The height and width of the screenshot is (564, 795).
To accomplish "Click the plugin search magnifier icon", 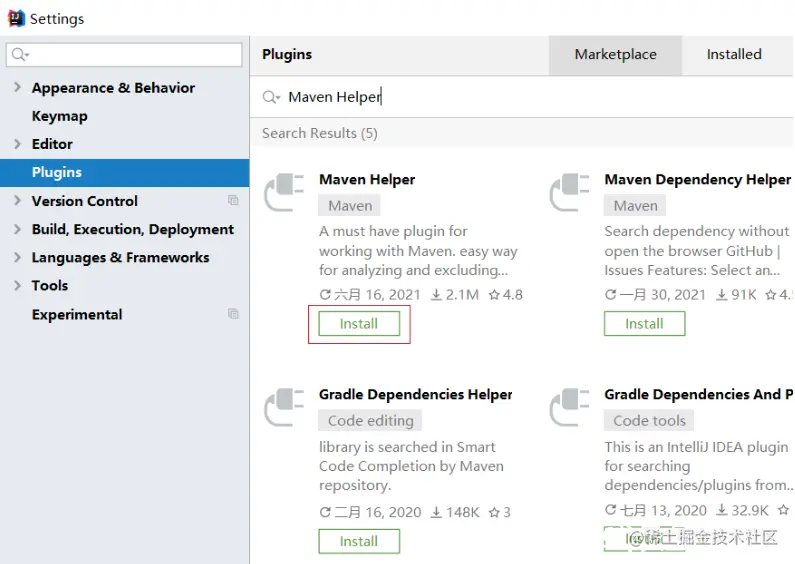I will 271,97.
